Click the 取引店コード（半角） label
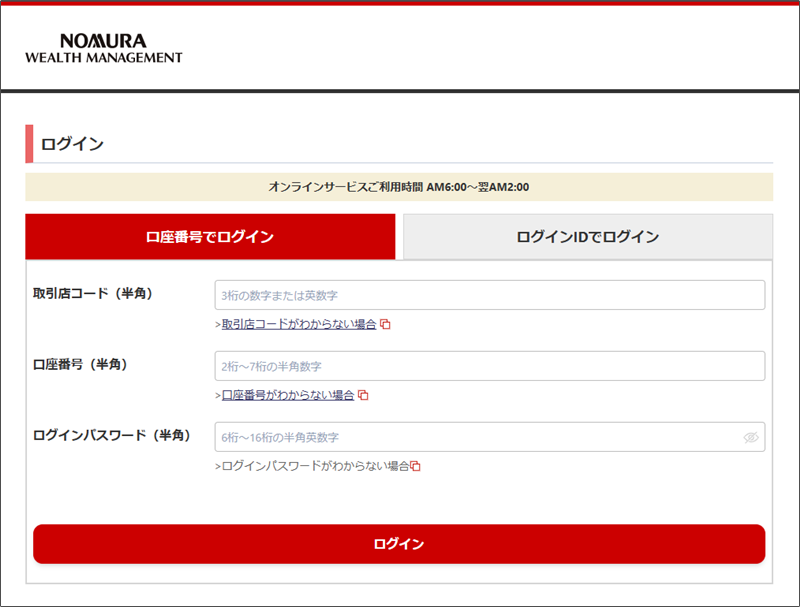Image resolution: width=800 pixels, height=607 pixels. coord(93,293)
